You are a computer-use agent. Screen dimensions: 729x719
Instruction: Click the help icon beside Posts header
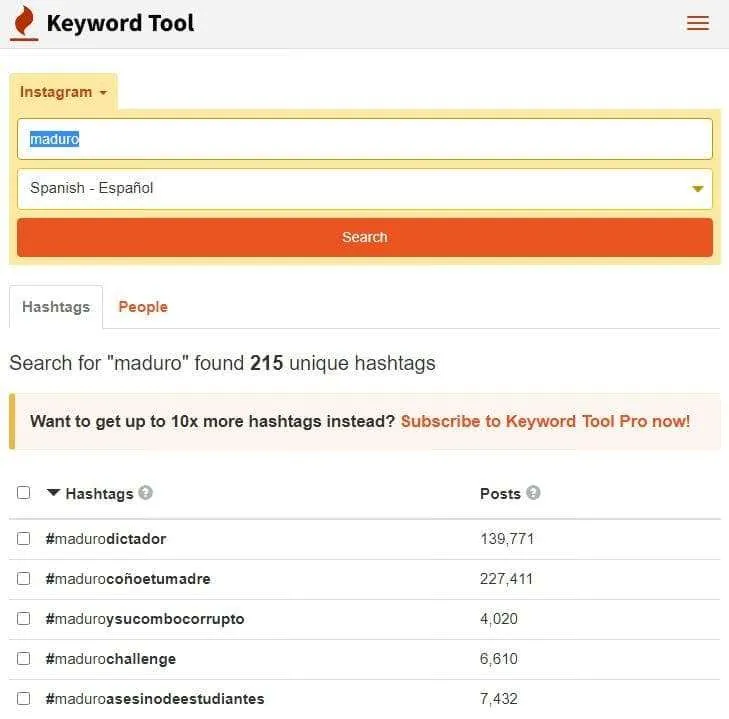[x=533, y=493]
